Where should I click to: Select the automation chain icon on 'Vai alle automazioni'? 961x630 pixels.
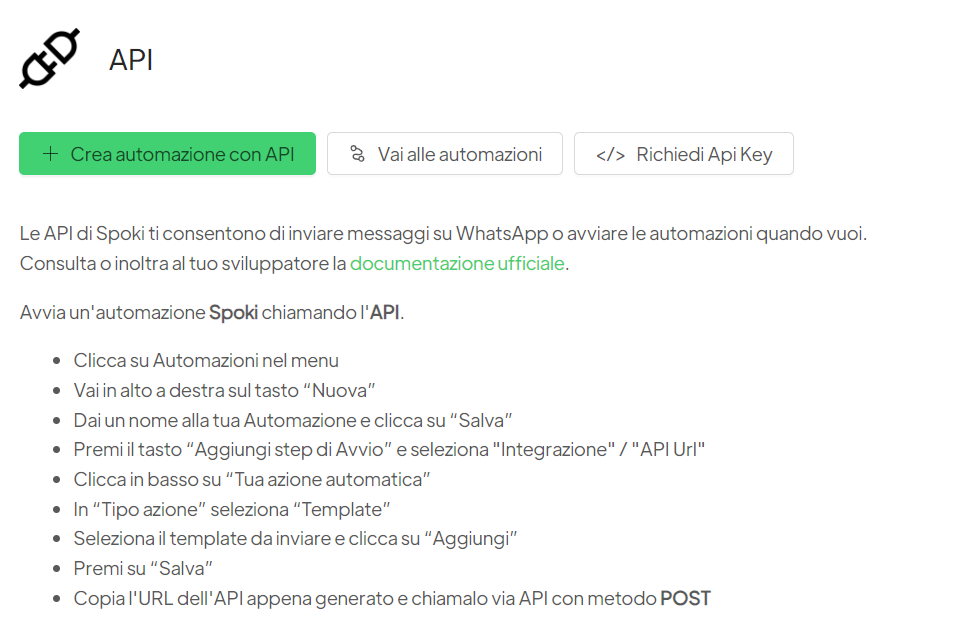359,153
